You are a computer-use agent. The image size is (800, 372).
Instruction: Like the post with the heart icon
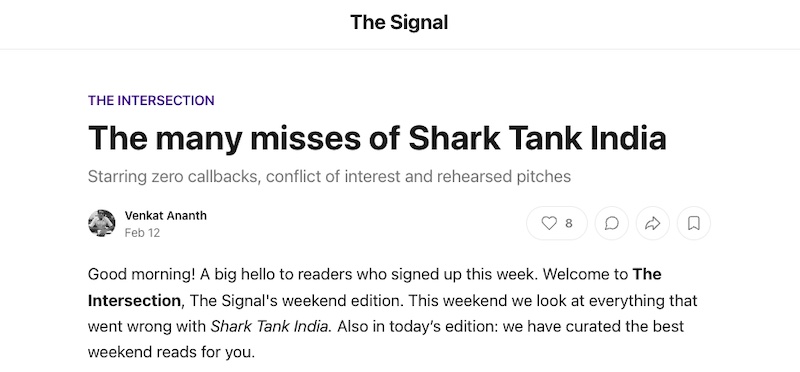[x=549, y=223]
